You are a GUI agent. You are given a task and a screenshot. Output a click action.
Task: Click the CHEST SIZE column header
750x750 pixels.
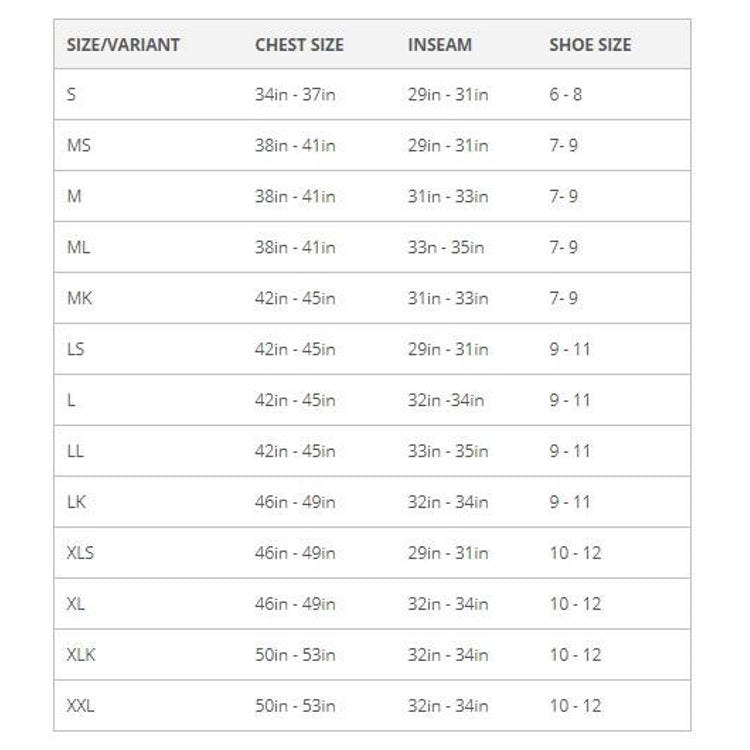[x=299, y=45]
